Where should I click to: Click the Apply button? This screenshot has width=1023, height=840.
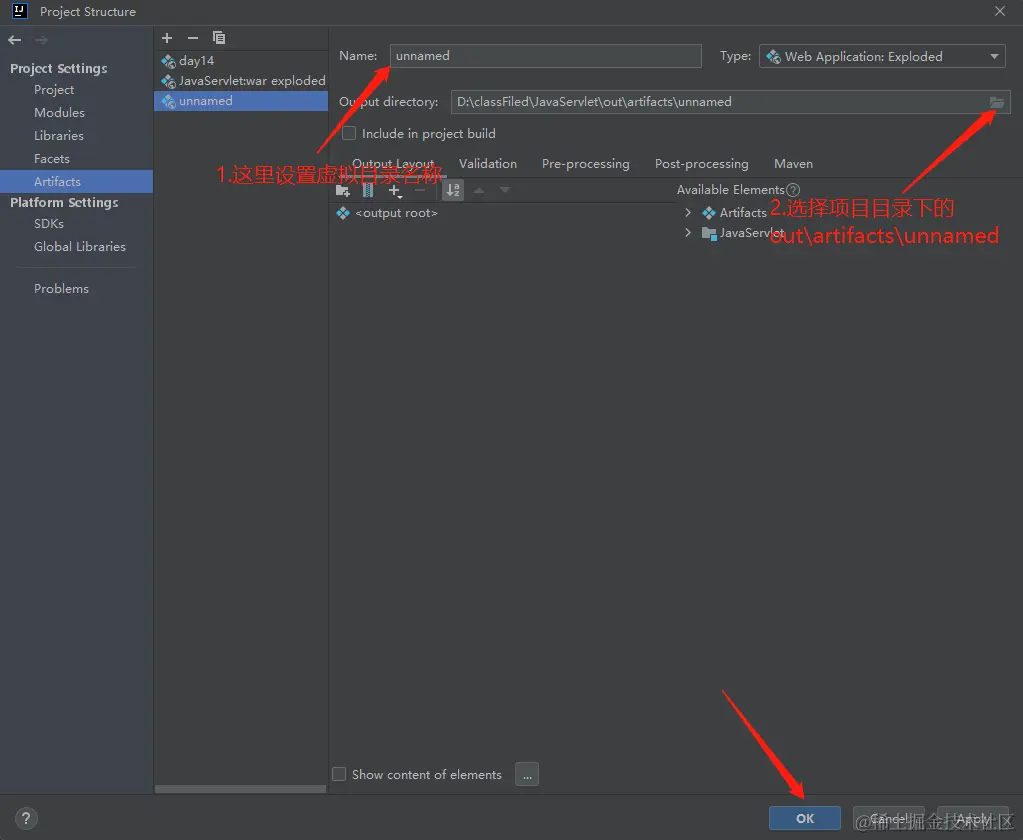coord(973,818)
